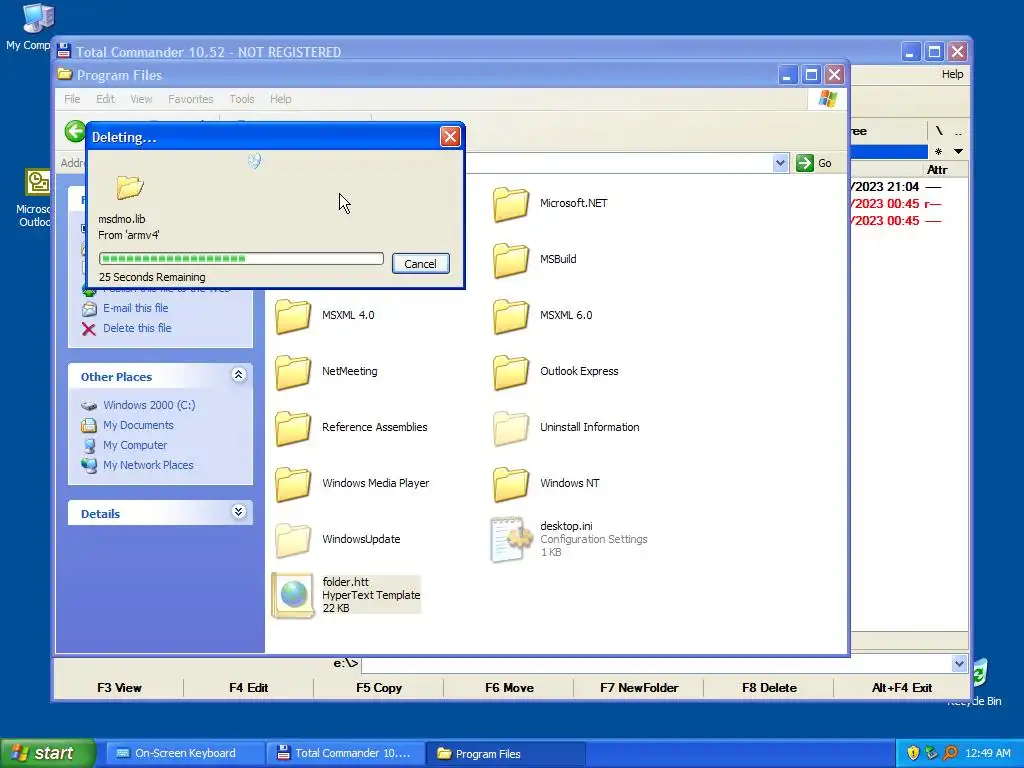
Task: Switch to On-Screen Keyboard taskbar item
Action: [184, 753]
